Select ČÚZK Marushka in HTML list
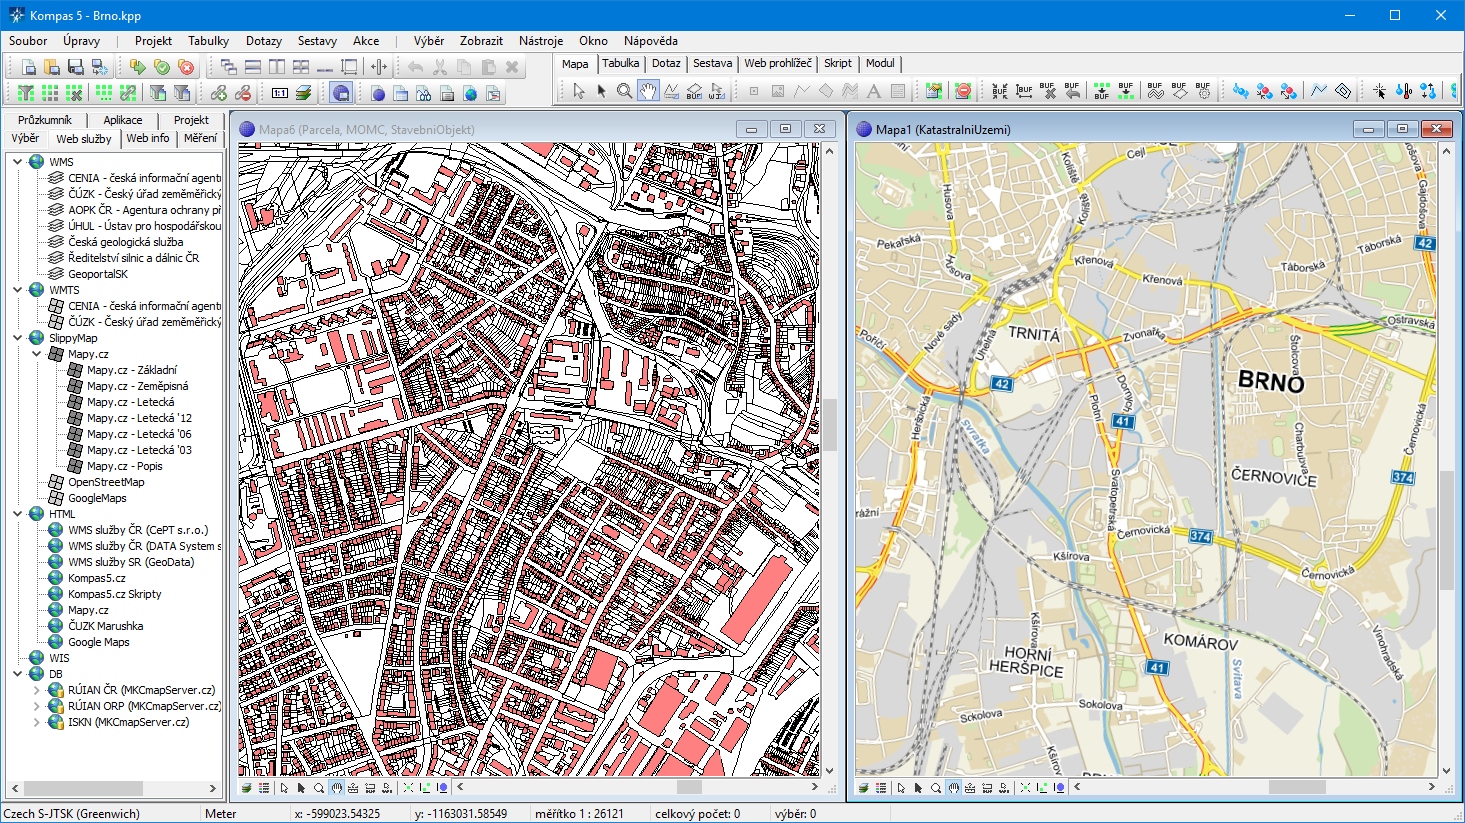The width and height of the screenshot is (1465, 823). click(105, 626)
